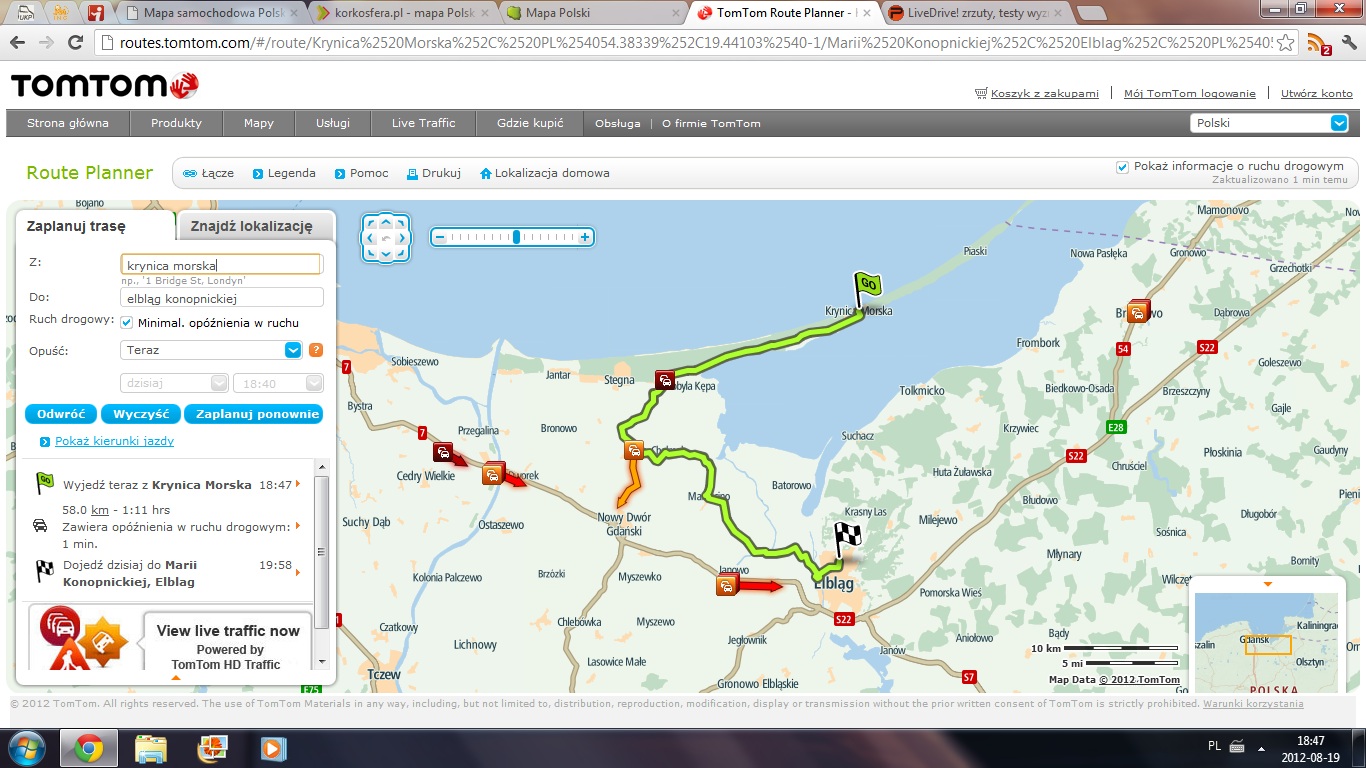The height and width of the screenshot is (768, 1366).
Task: Click the orange traffic icon near Janowo
Action: point(726,585)
